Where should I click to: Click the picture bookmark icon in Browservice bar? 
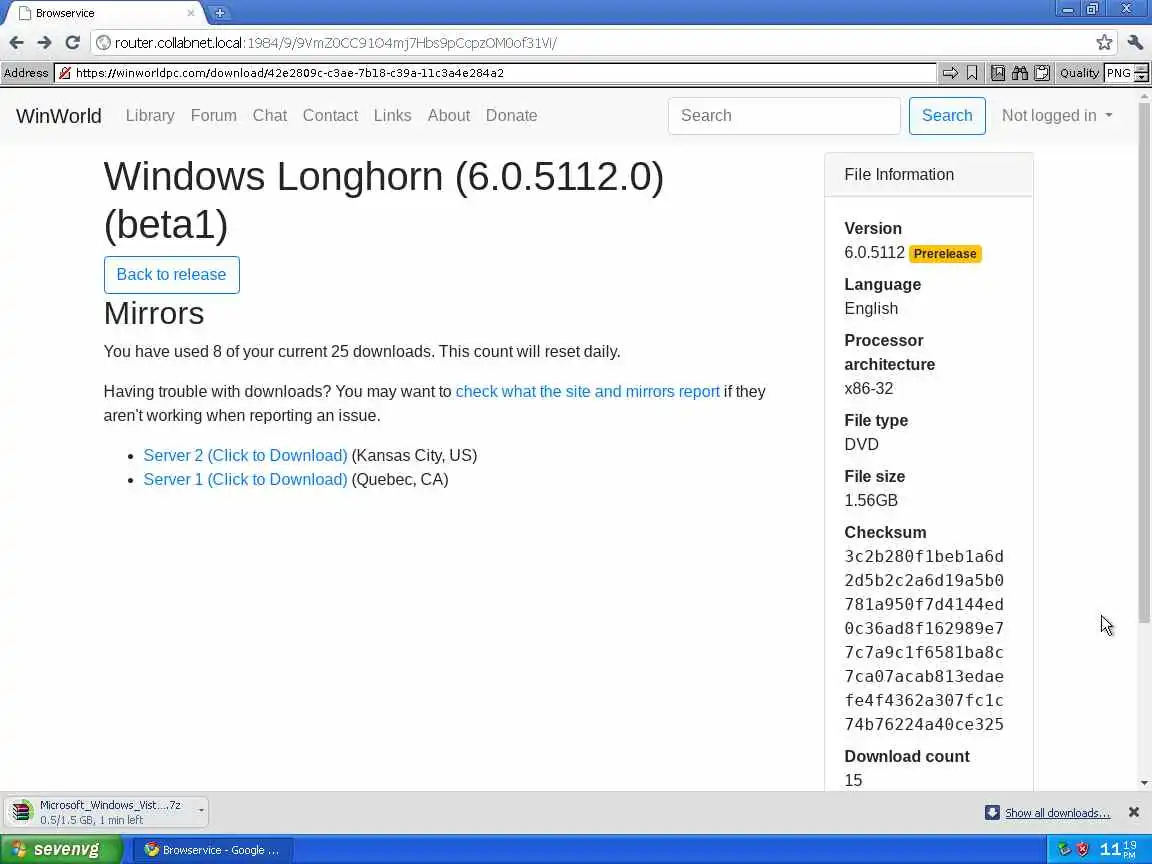998,73
